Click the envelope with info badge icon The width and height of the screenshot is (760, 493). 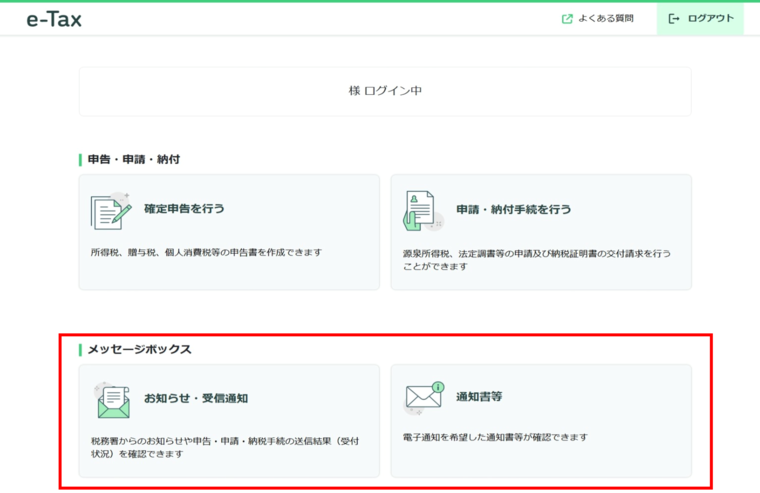coord(424,398)
